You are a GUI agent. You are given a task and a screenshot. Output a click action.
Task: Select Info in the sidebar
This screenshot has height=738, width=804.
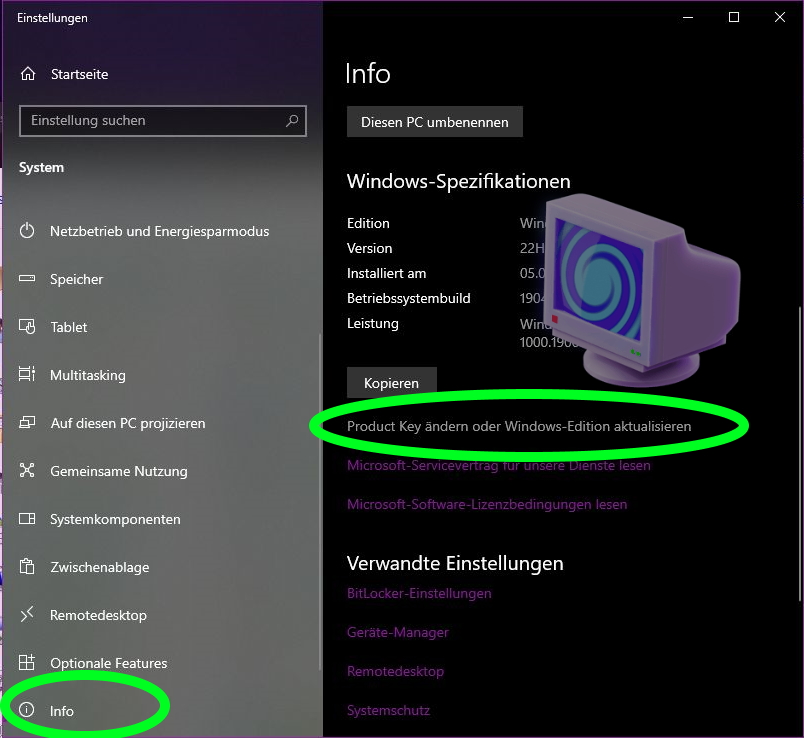click(62, 711)
